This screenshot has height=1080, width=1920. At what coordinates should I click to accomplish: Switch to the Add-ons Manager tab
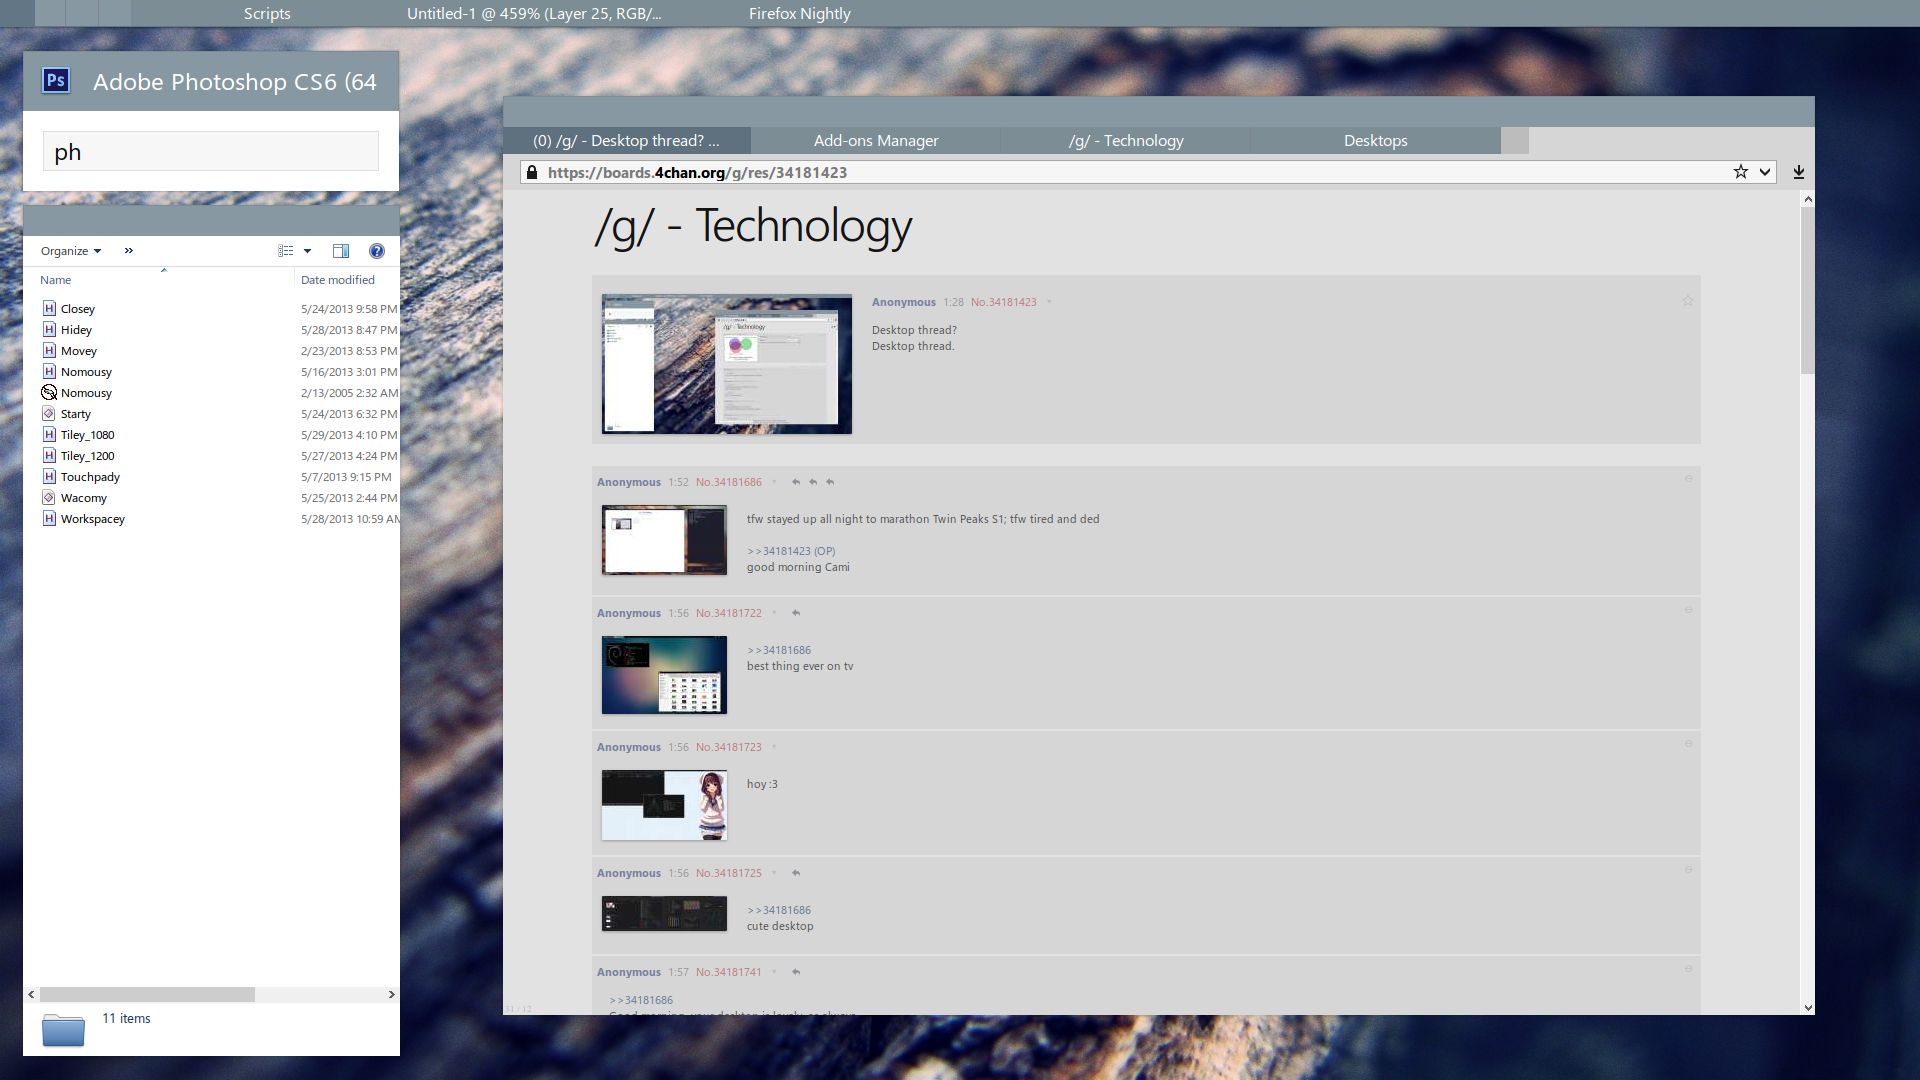[875, 140]
